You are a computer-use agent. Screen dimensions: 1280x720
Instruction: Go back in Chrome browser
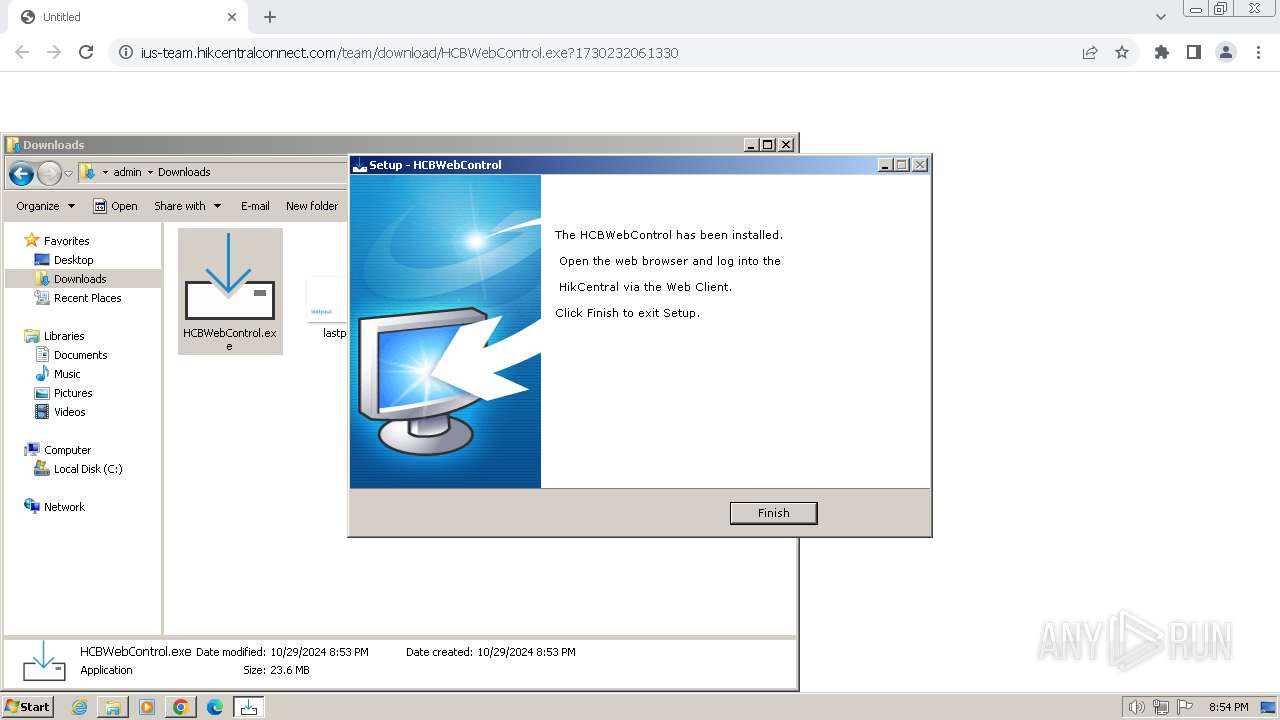coord(22,52)
